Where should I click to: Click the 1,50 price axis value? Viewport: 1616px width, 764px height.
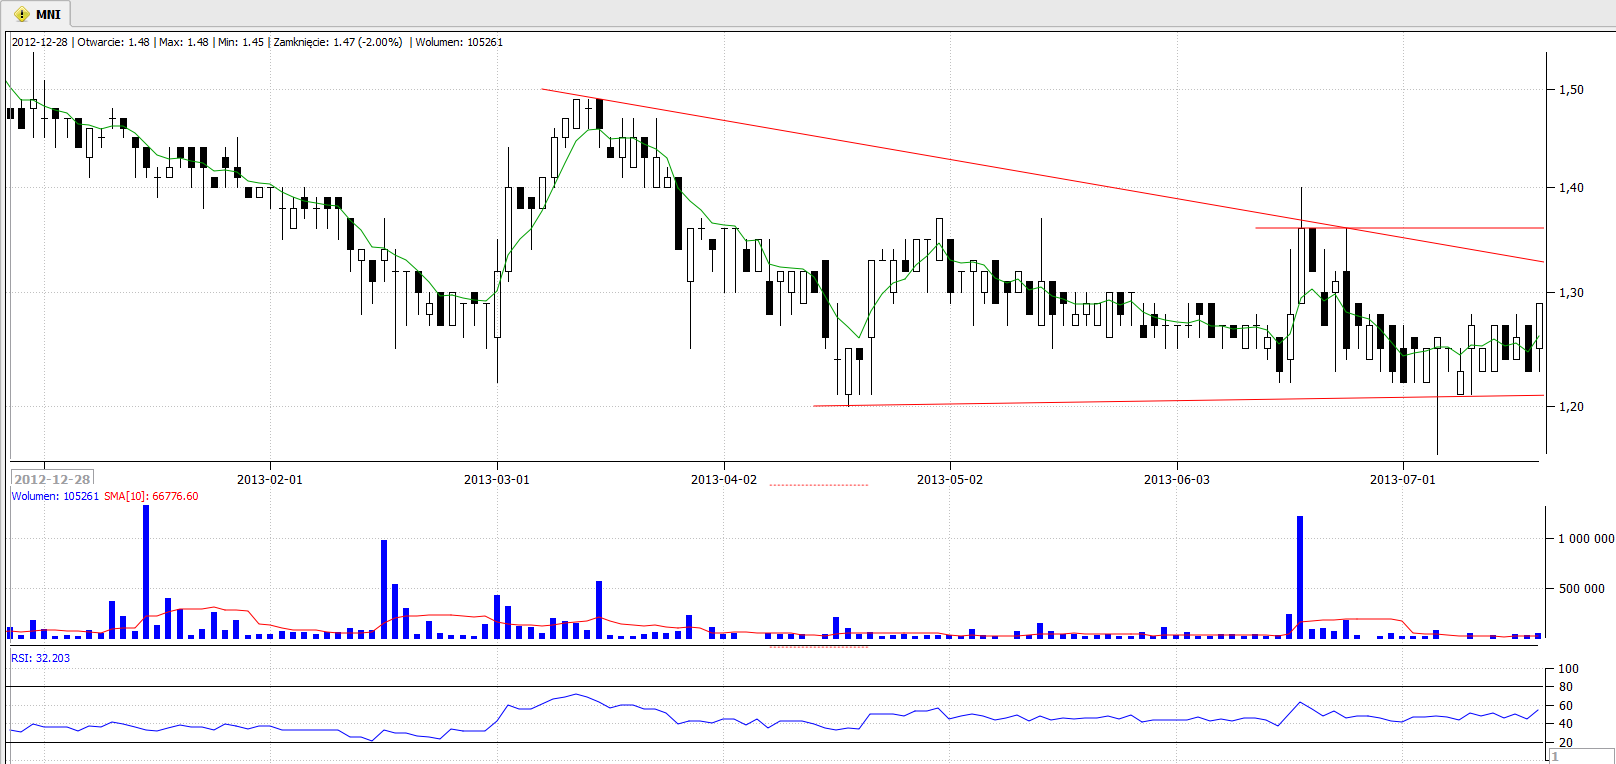click(1571, 90)
